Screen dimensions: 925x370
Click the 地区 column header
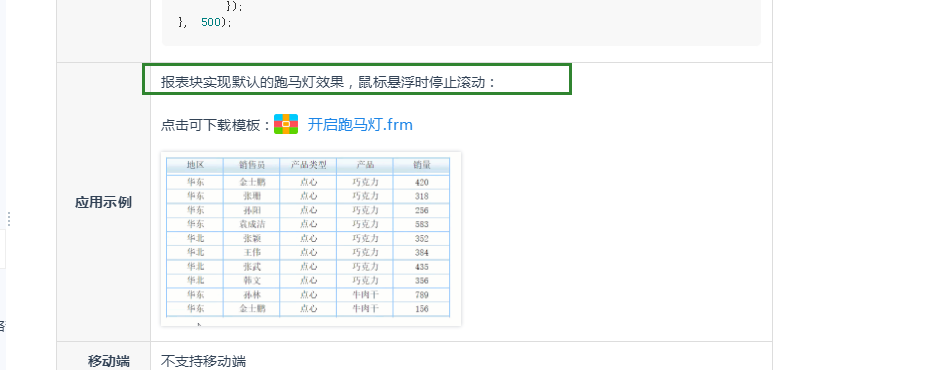click(195, 165)
